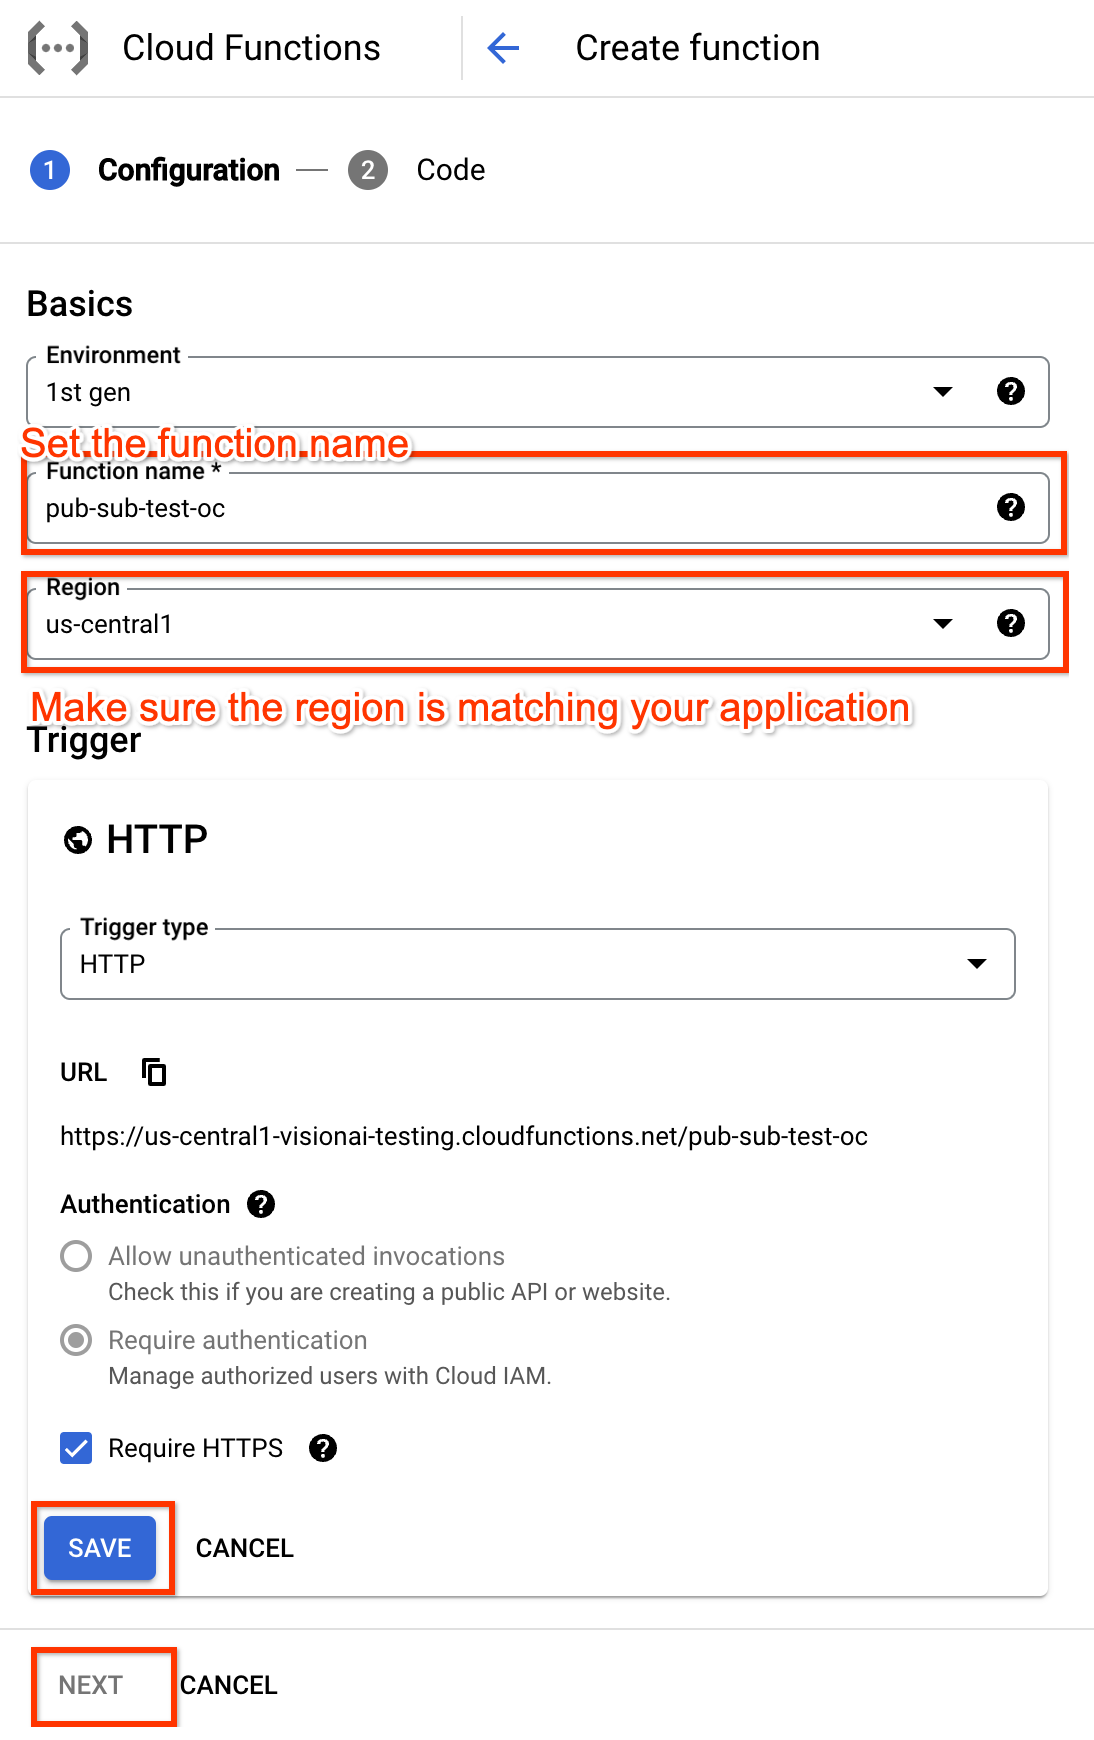Viewport: 1094px width, 1740px height.
Task: Copy the function URL using the copy icon
Action: click(x=154, y=1071)
